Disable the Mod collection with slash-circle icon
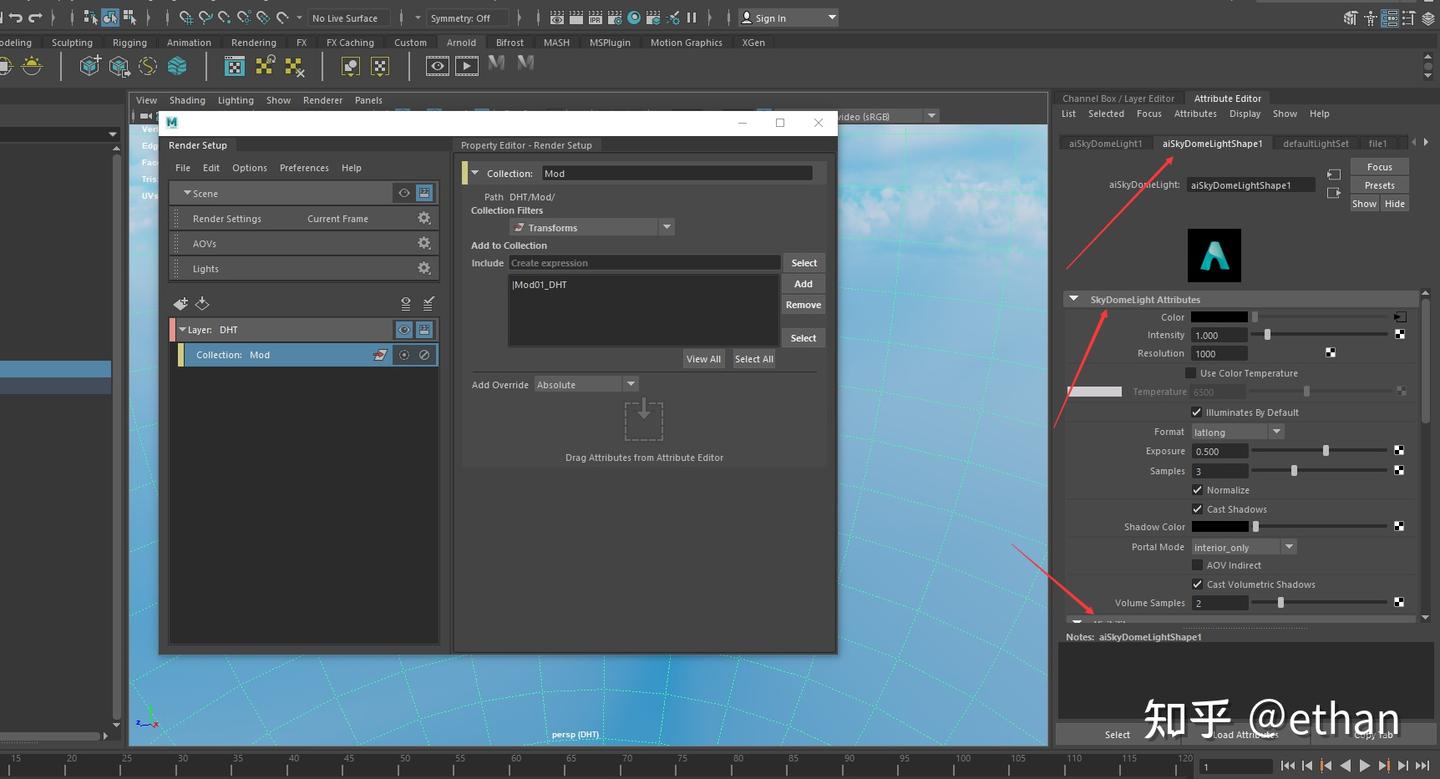This screenshot has height=779, width=1440. [x=424, y=355]
